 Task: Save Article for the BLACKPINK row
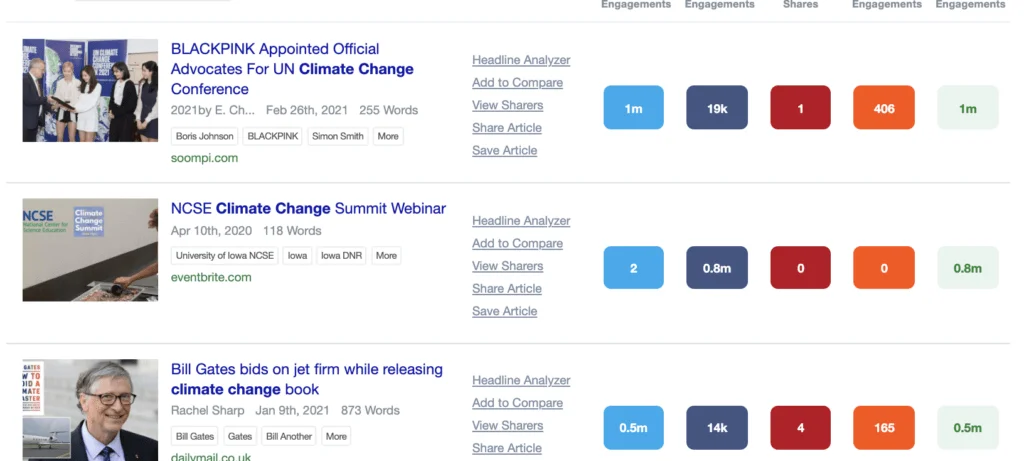click(505, 151)
